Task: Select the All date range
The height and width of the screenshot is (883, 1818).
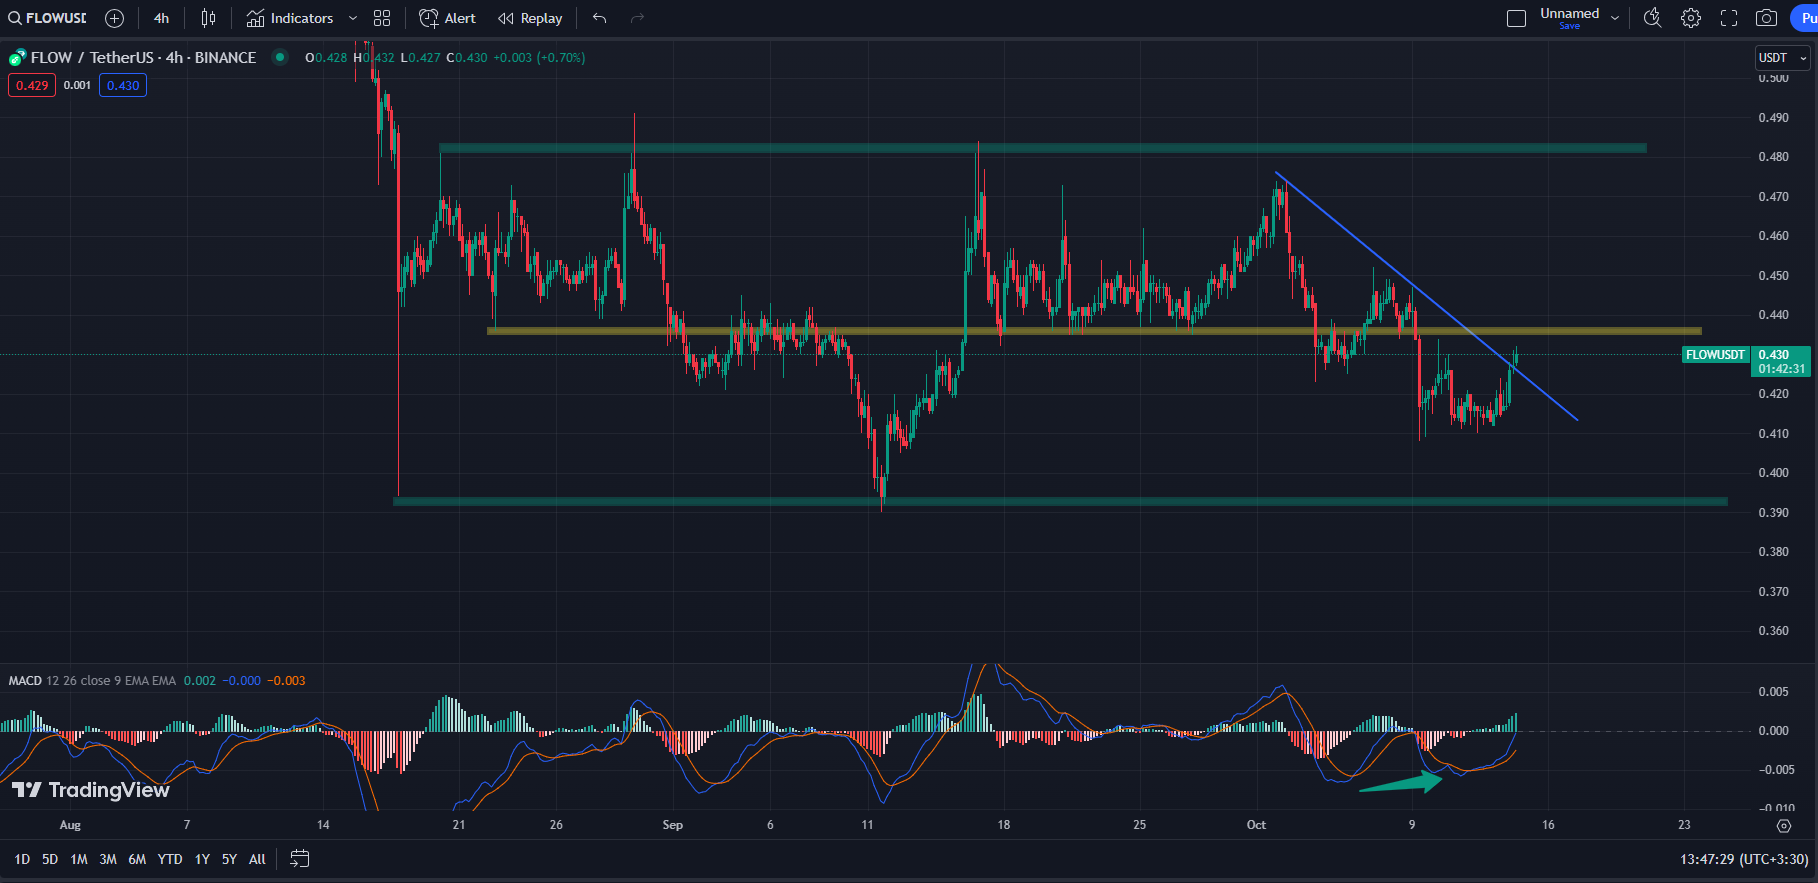Action: pos(257,859)
